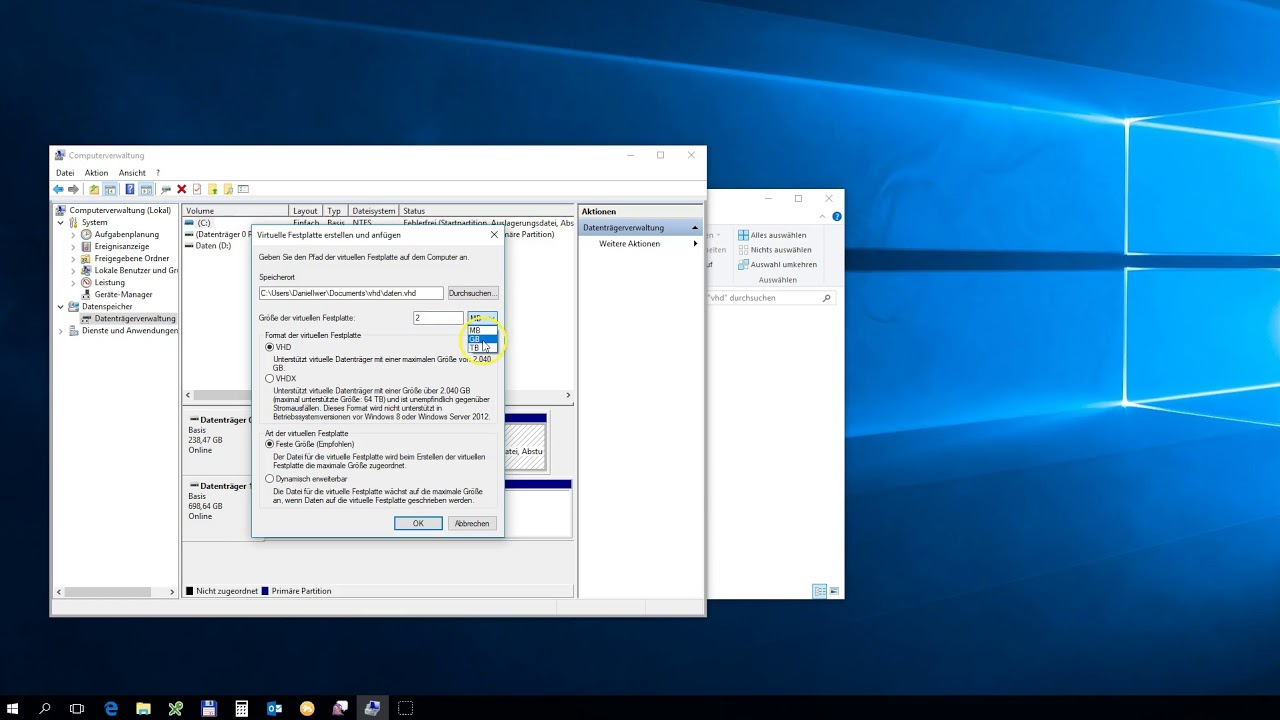Click the Volume column header
Image resolution: width=1280 pixels, height=720 pixels.
click(235, 211)
